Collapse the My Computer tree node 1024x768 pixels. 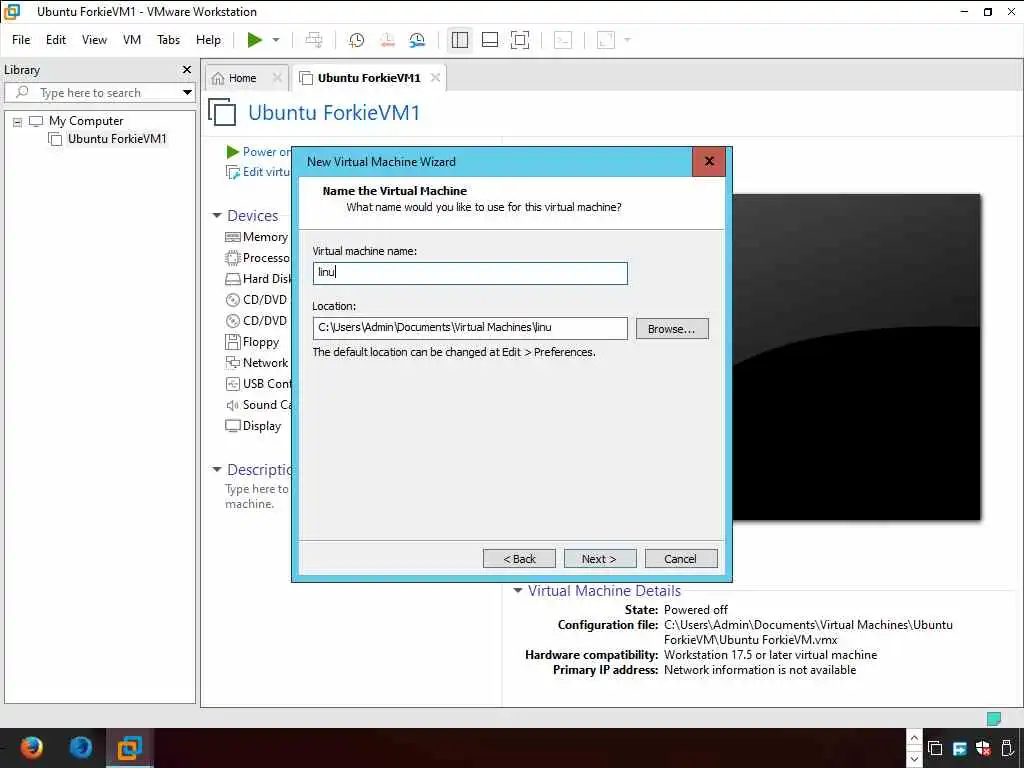[18, 121]
